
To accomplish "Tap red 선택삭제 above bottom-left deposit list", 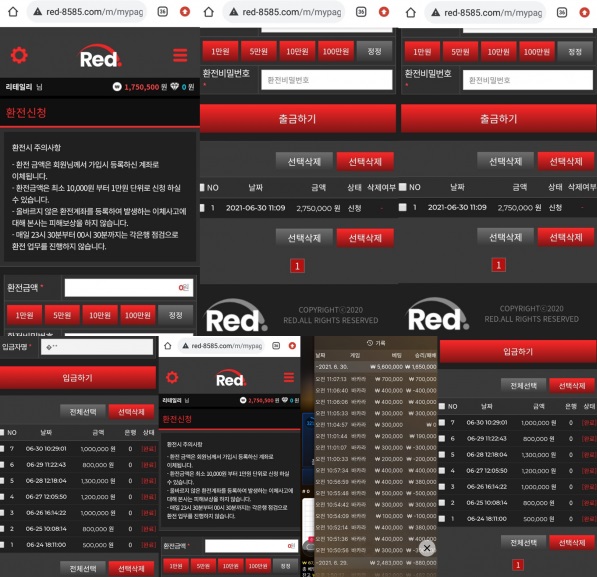I will 131,412.
